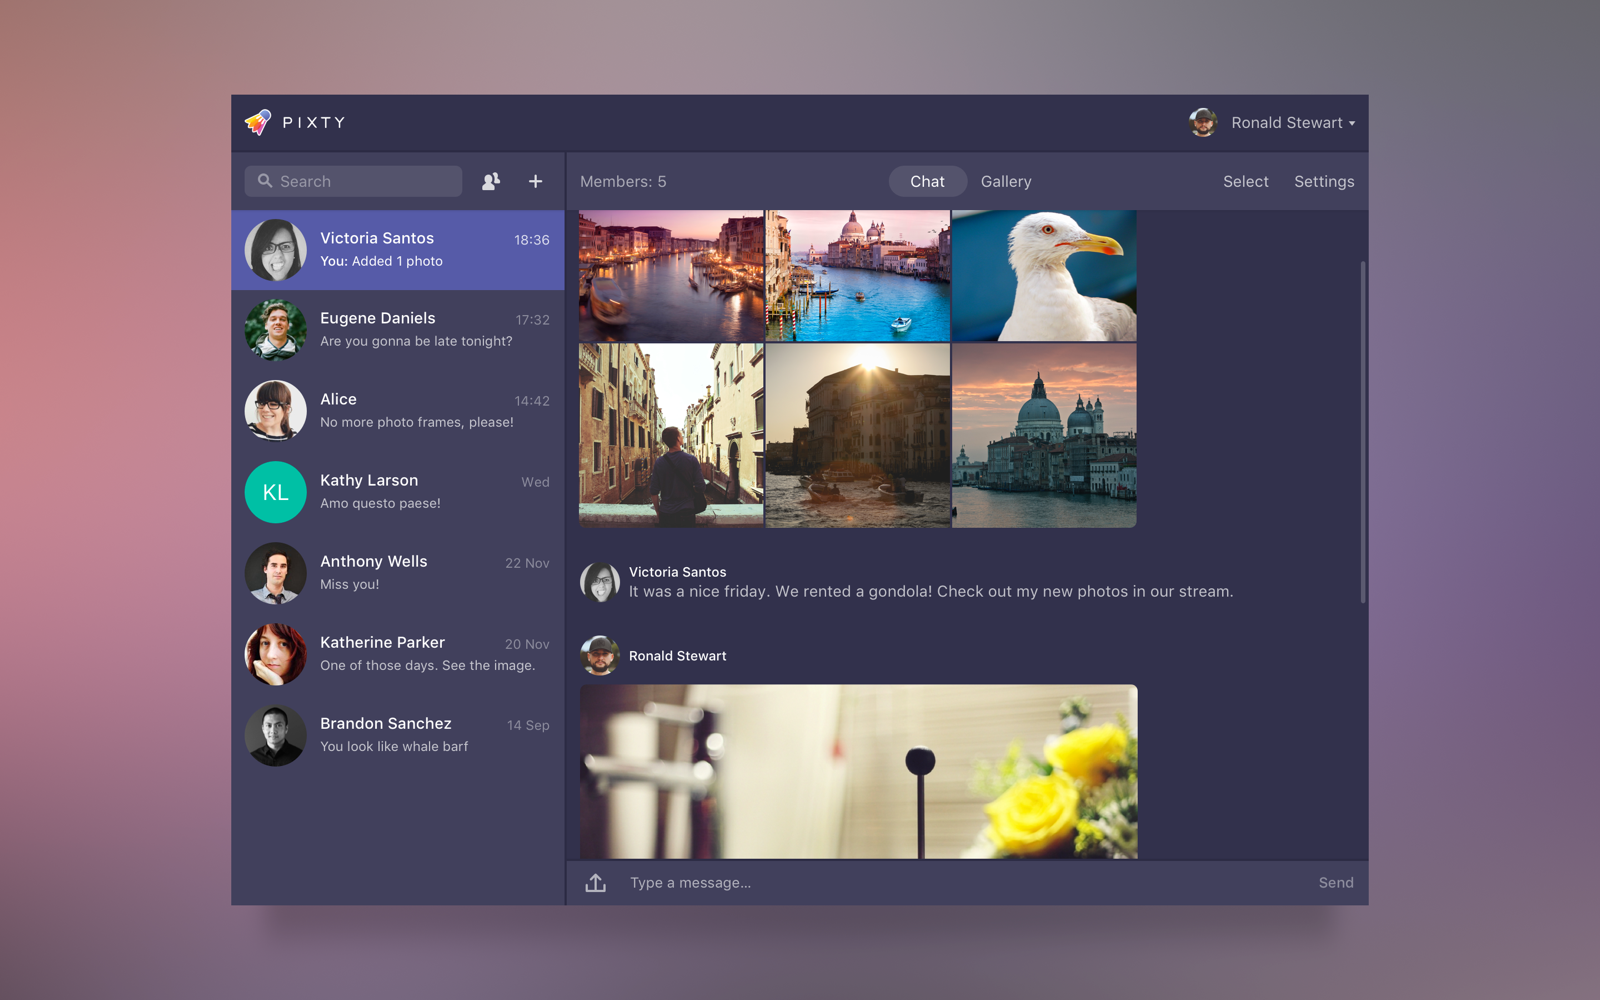Click the Victoria Santos name in chat list

pyautogui.click(x=377, y=238)
